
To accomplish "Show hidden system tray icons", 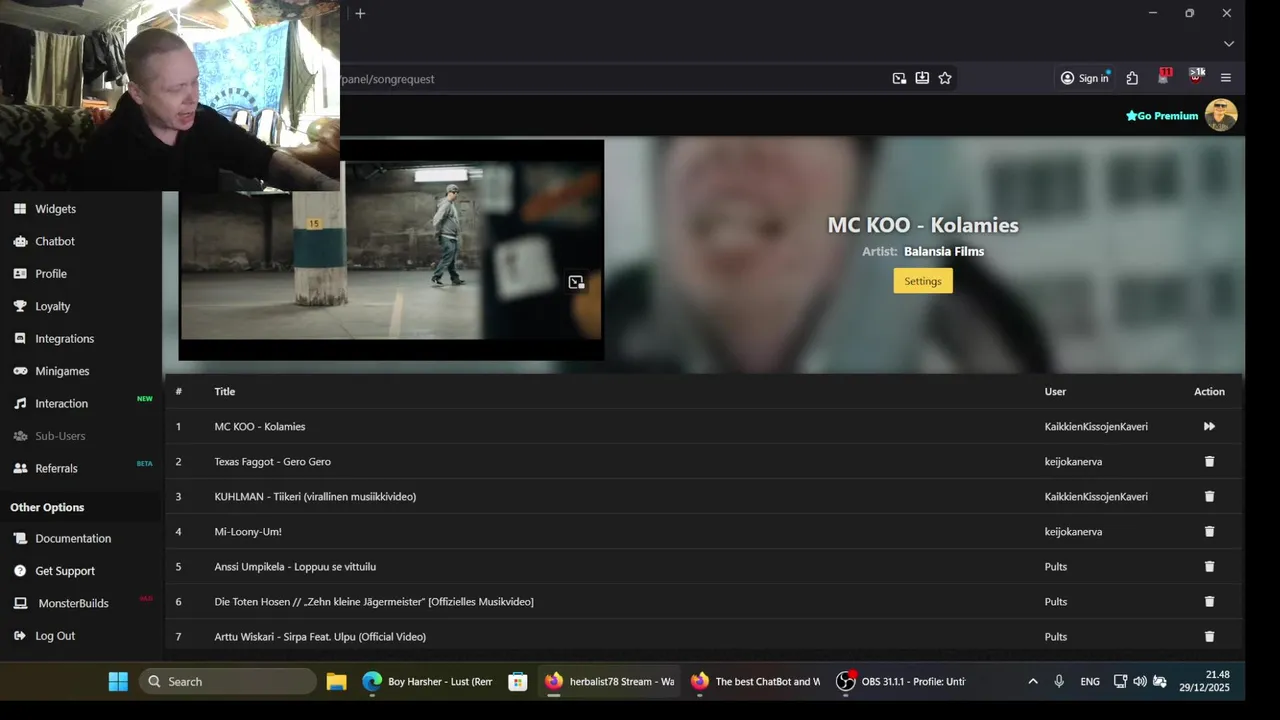I will coord(1033,682).
